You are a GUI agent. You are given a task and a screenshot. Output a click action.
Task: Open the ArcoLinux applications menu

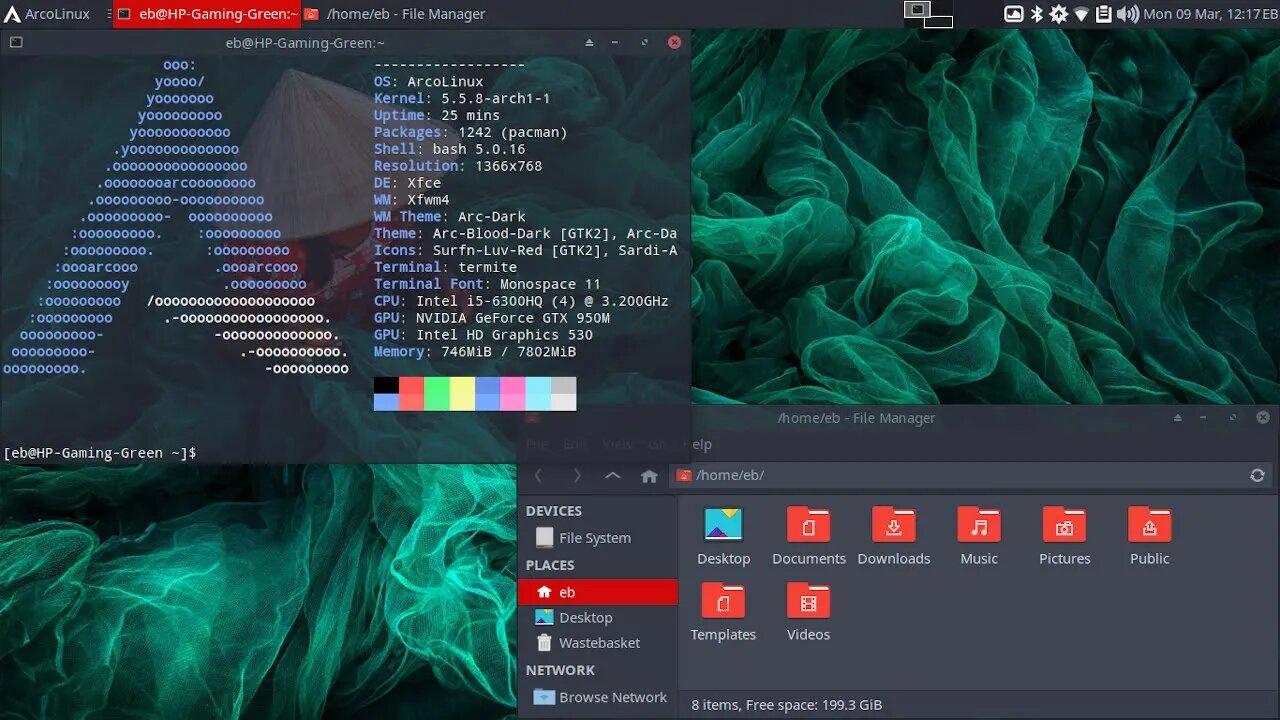[47, 14]
